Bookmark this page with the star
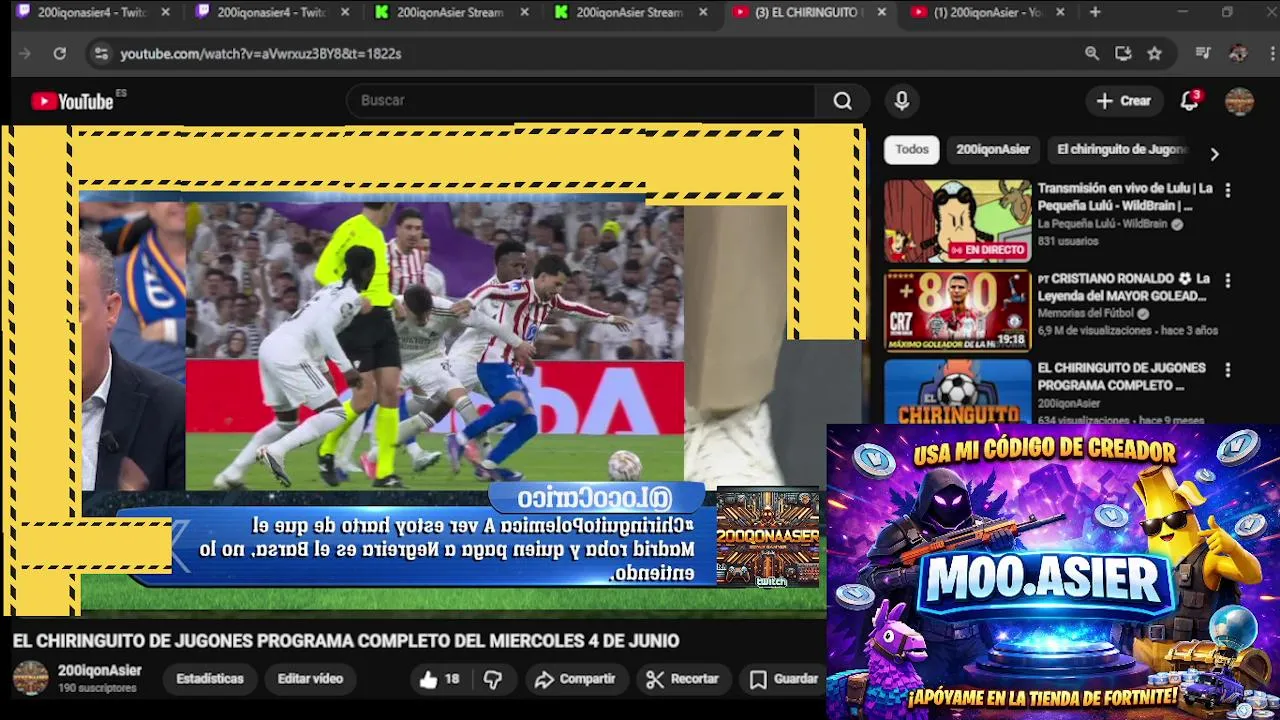 pyautogui.click(x=1154, y=53)
